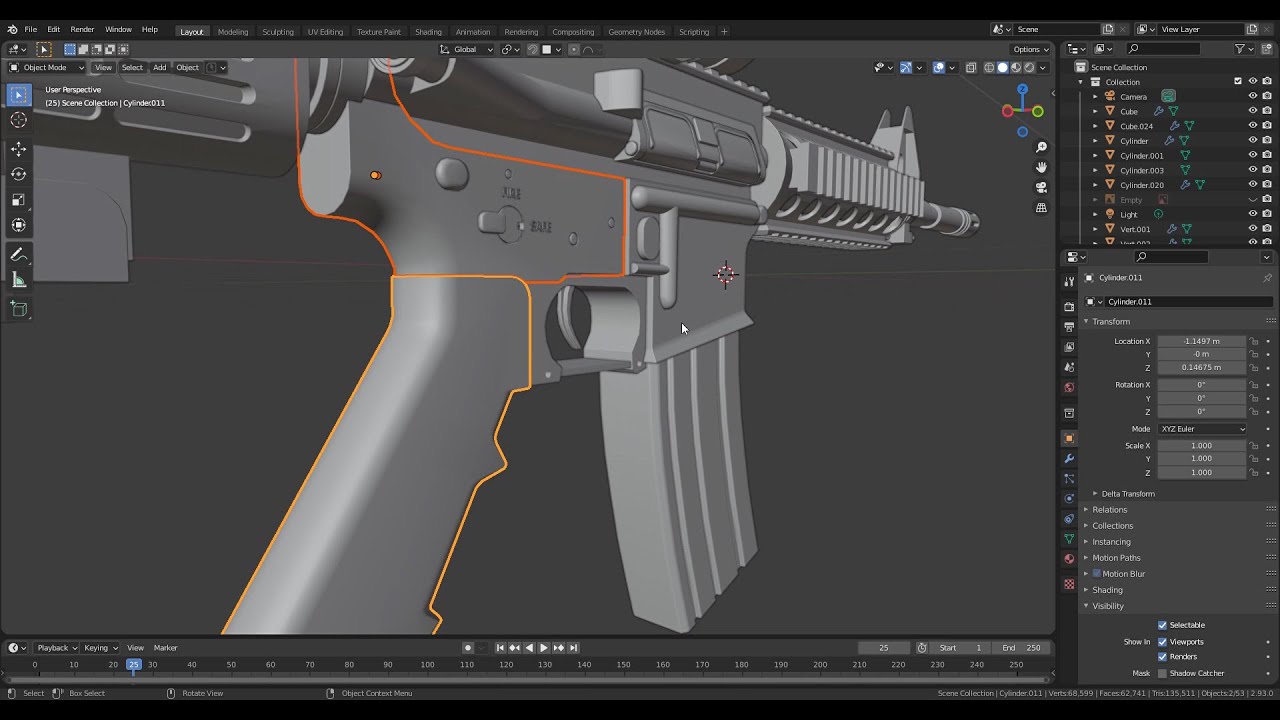Activate the Move tool
The image size is (1280, 720).
[18, 149]
